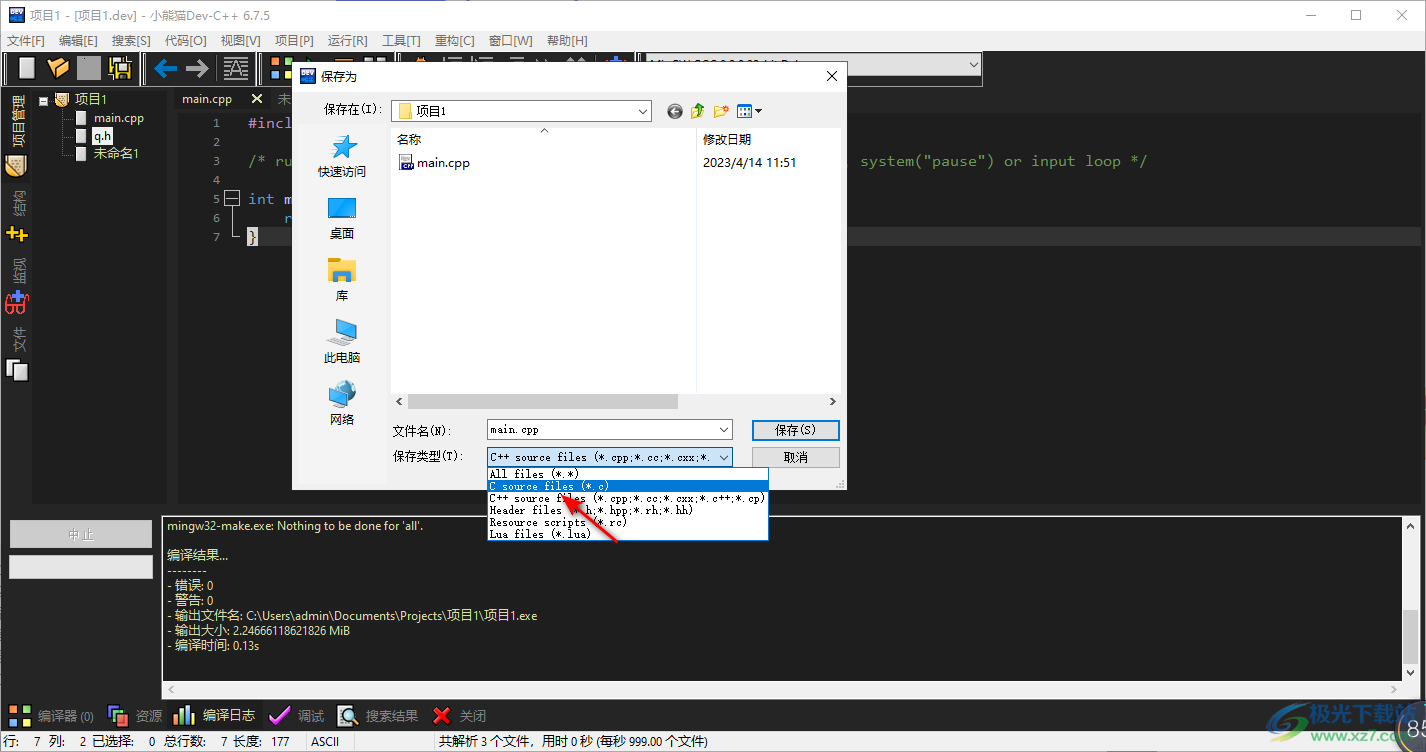Select main.cpp in the project tree
This screenshot has width=1426, height=752.
[x=119, y=118]
